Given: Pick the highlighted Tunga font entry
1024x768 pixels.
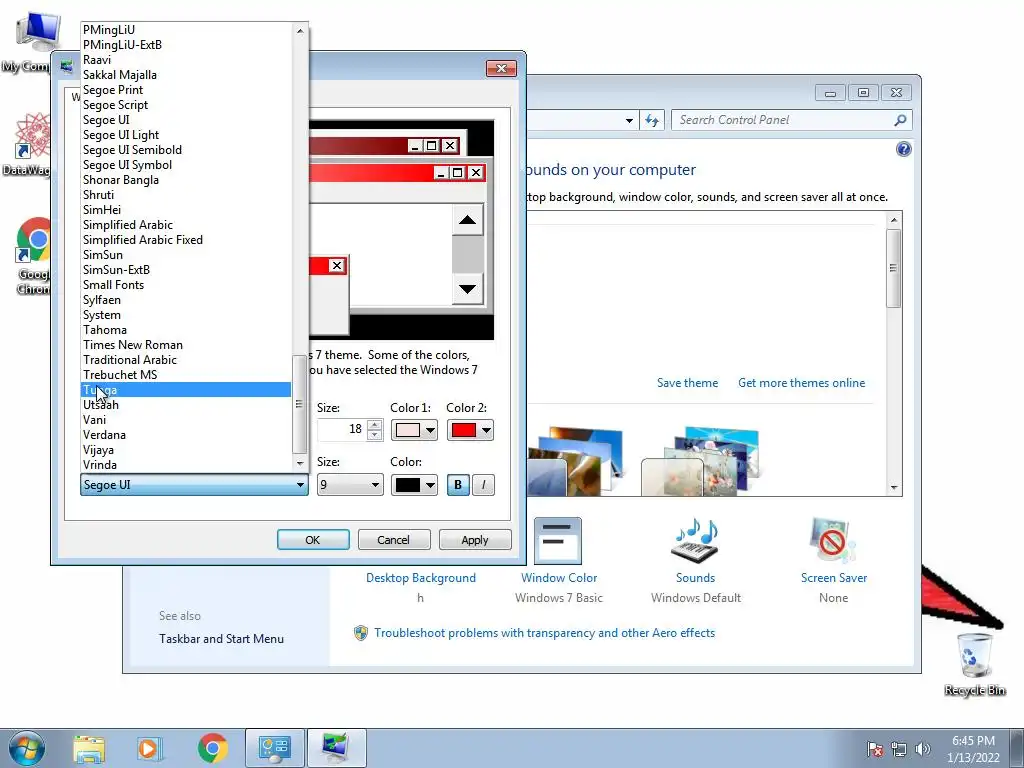Looking at the screenshot, I should 185,390.
